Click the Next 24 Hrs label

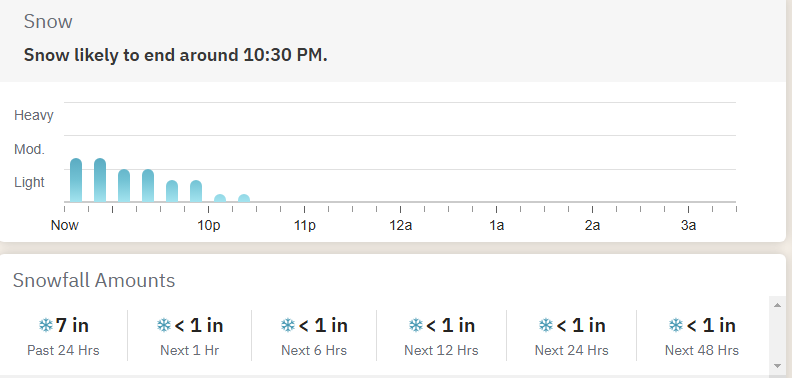(x=572, y=350)
